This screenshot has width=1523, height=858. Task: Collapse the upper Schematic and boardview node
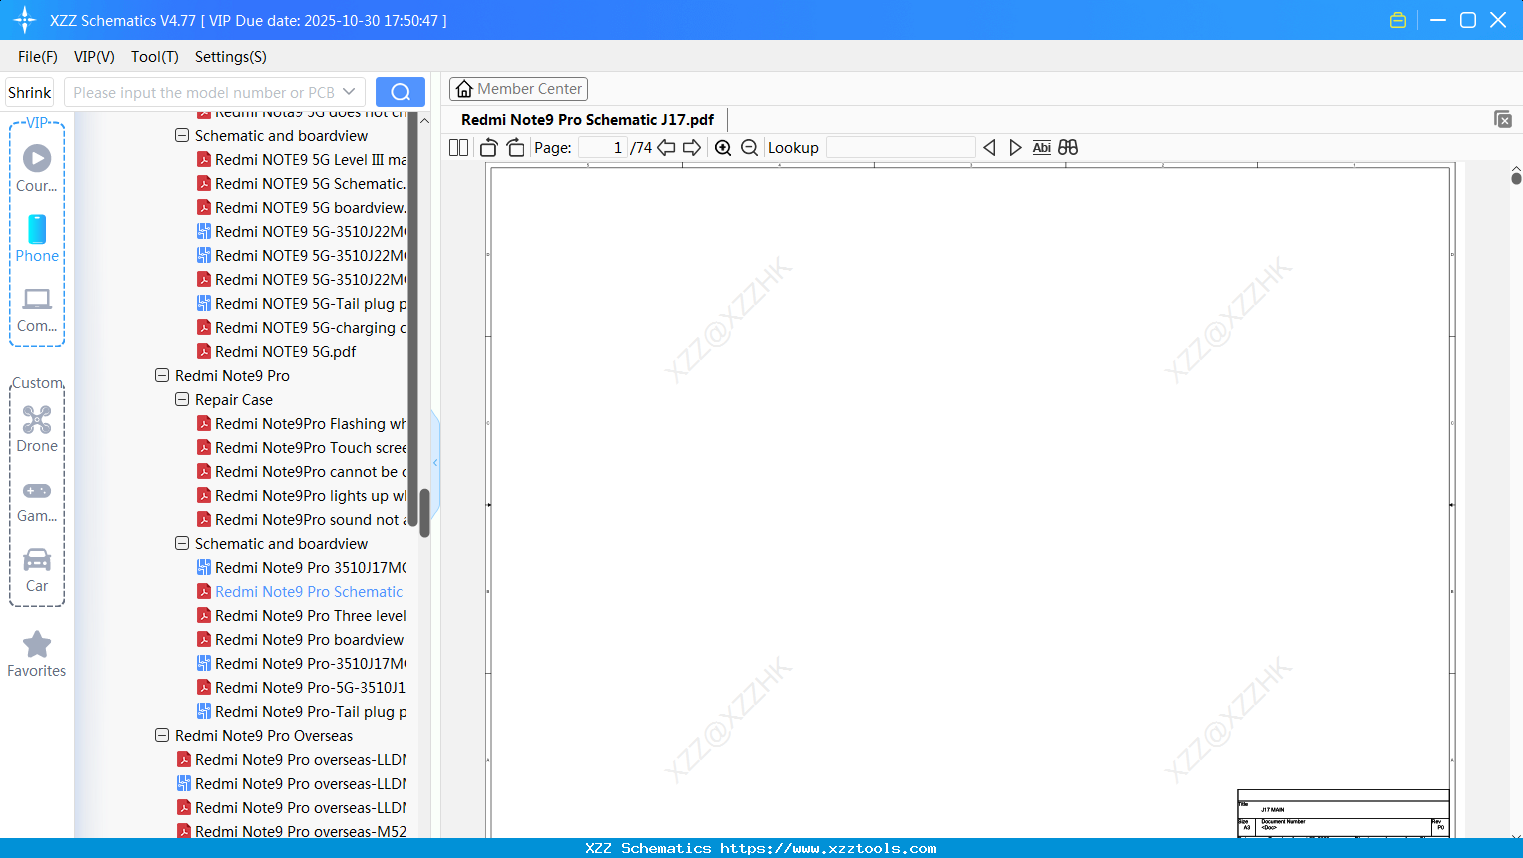(x=182, y=135)
